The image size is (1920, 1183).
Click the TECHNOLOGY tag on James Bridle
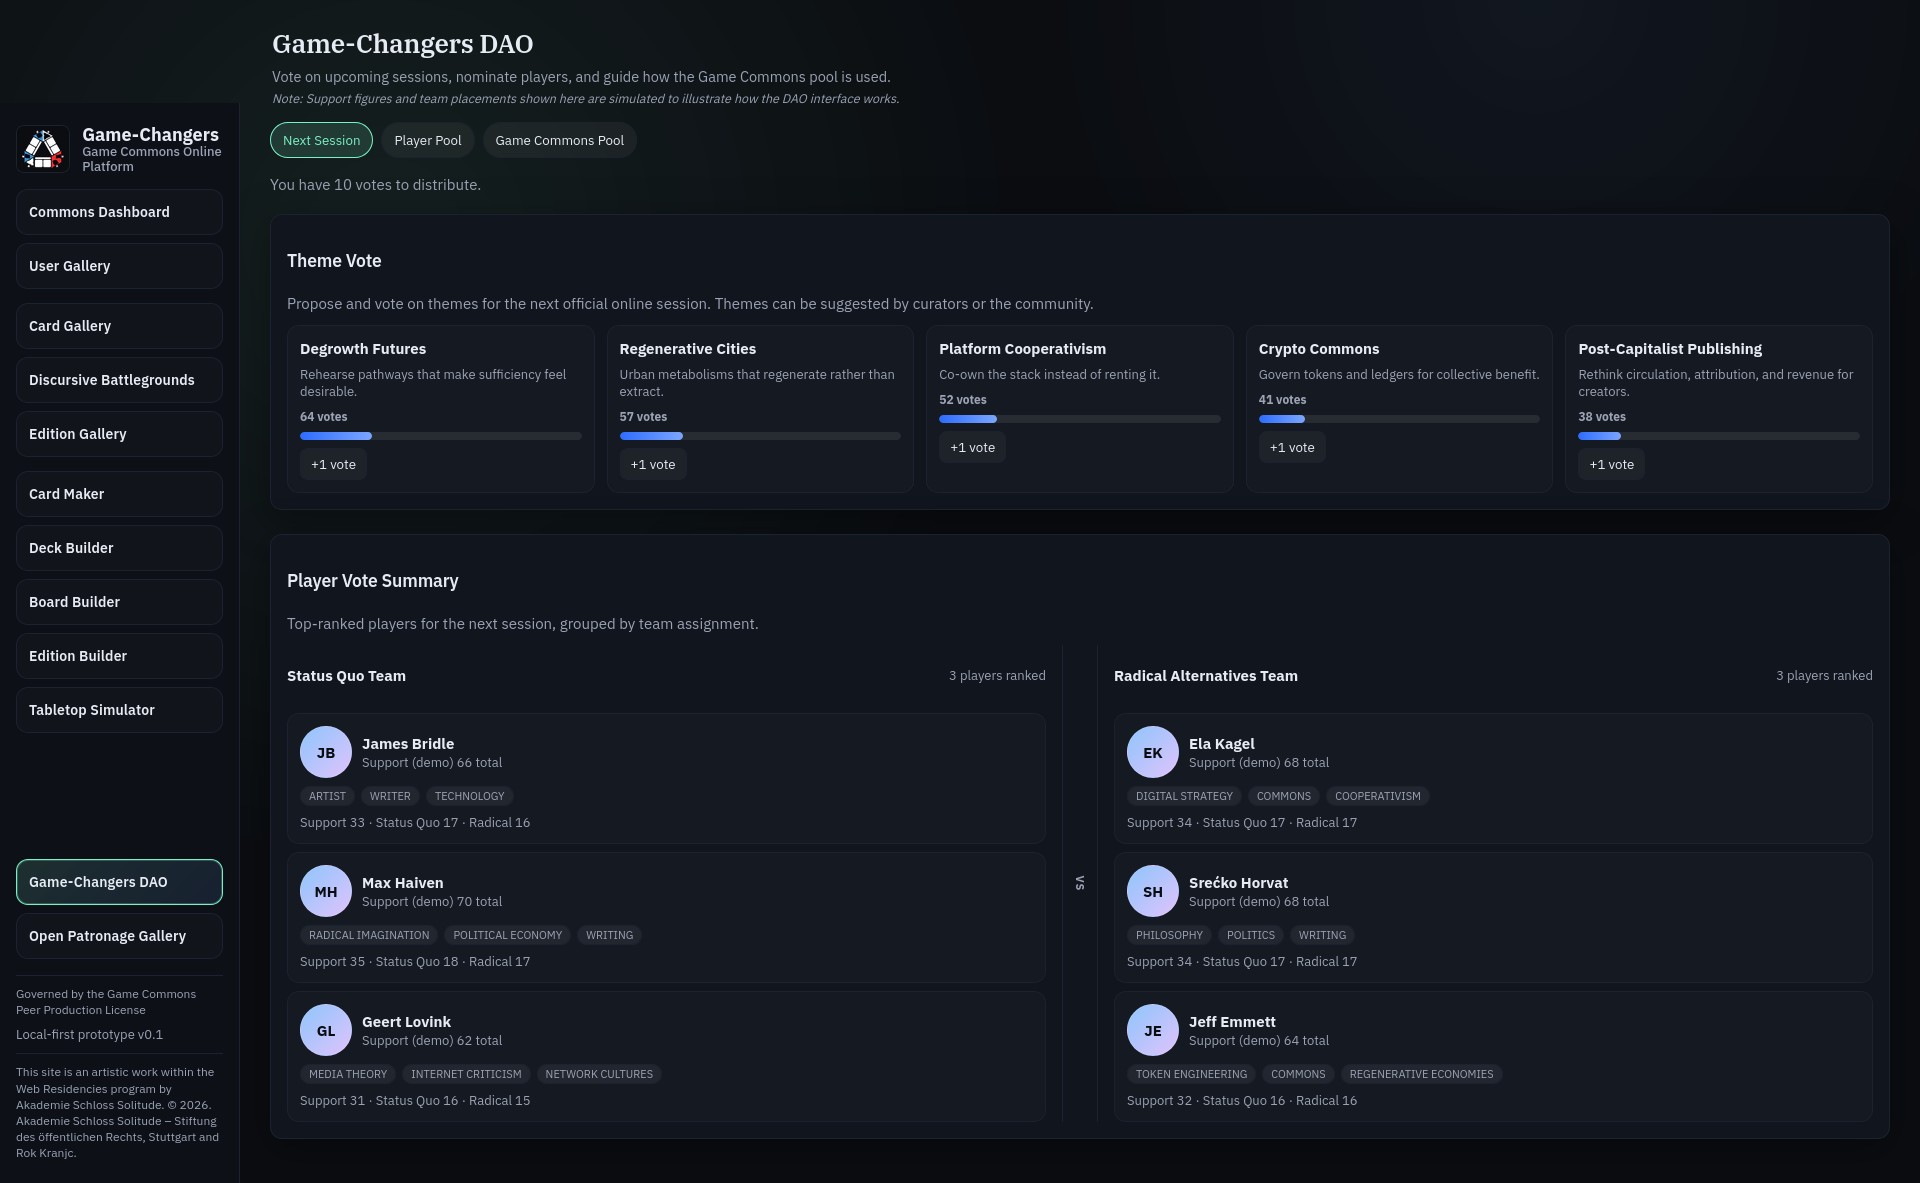click(469, 796)
